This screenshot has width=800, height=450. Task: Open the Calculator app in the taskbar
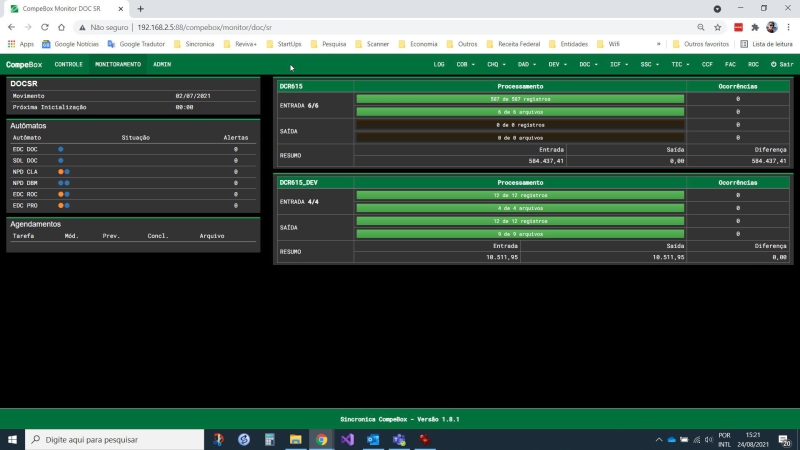[270, 439]
